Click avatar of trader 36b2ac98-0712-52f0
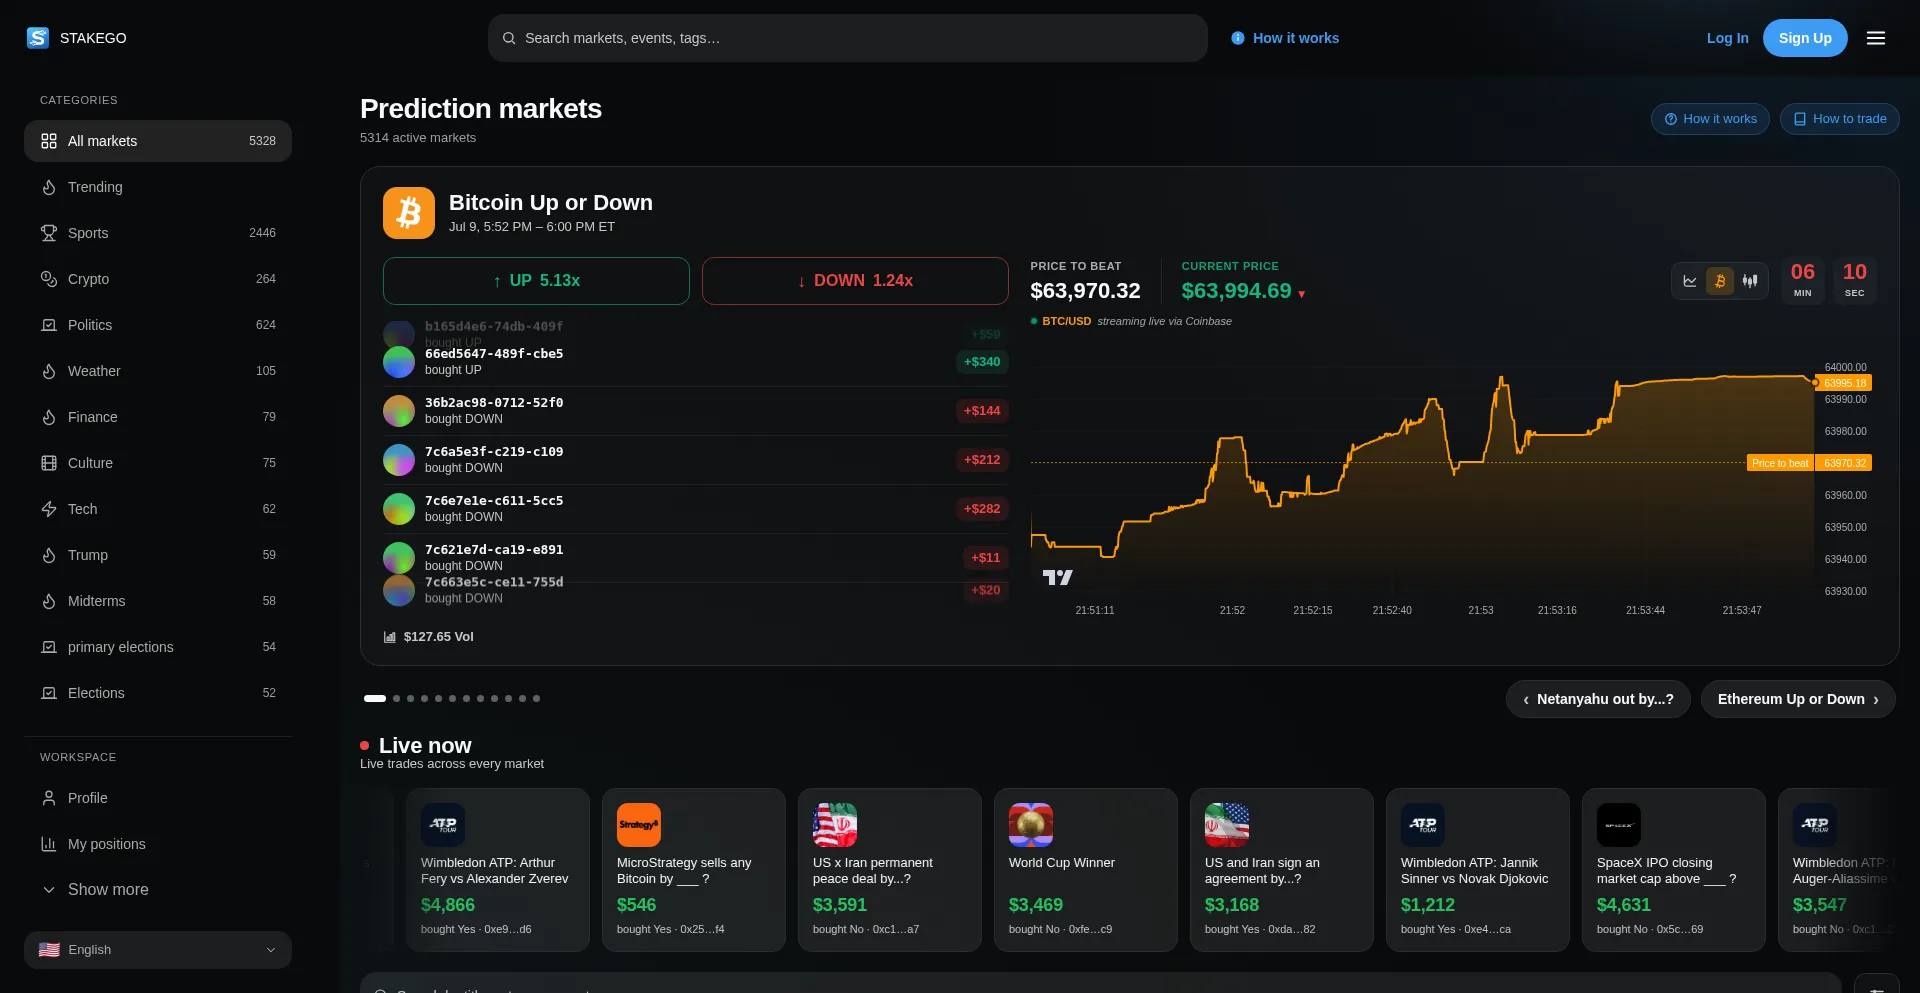This screenshot has height=993, width=1920. point(399,411)
